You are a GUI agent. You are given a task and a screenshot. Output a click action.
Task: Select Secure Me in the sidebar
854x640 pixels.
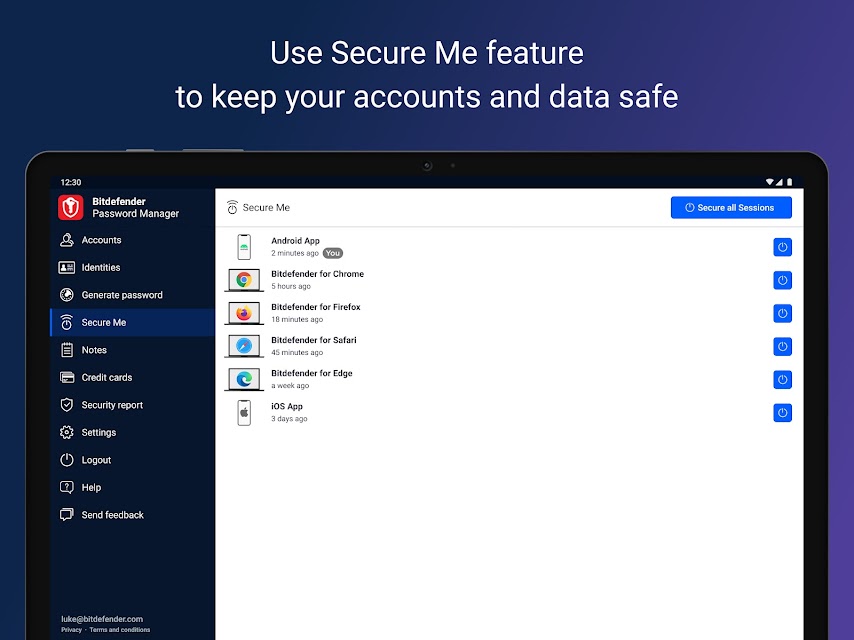click(x=103, y=323)
